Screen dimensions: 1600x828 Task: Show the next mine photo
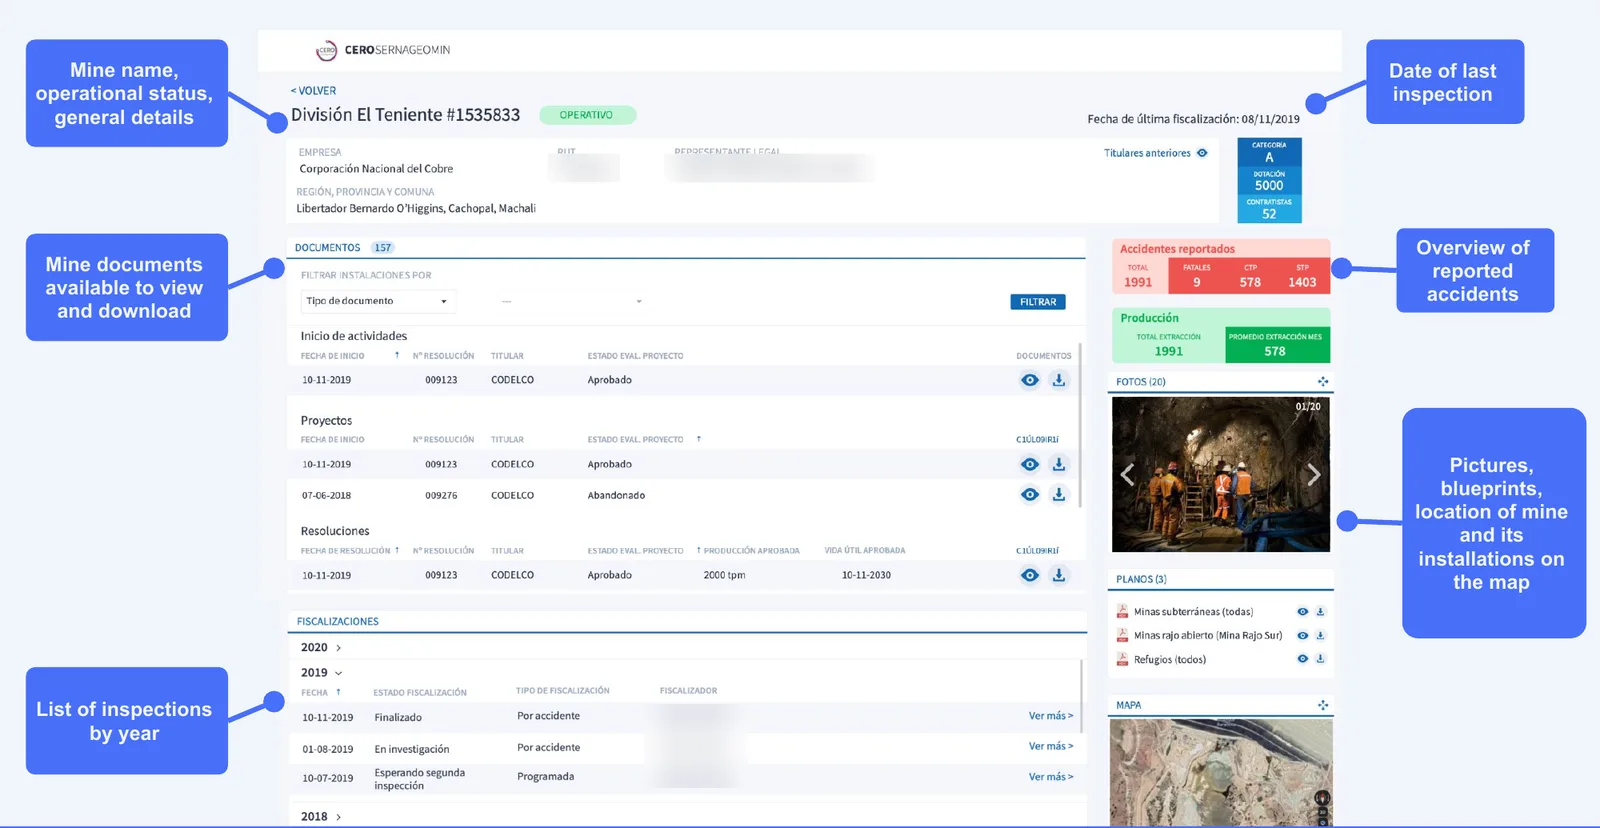coord(1314,475)
